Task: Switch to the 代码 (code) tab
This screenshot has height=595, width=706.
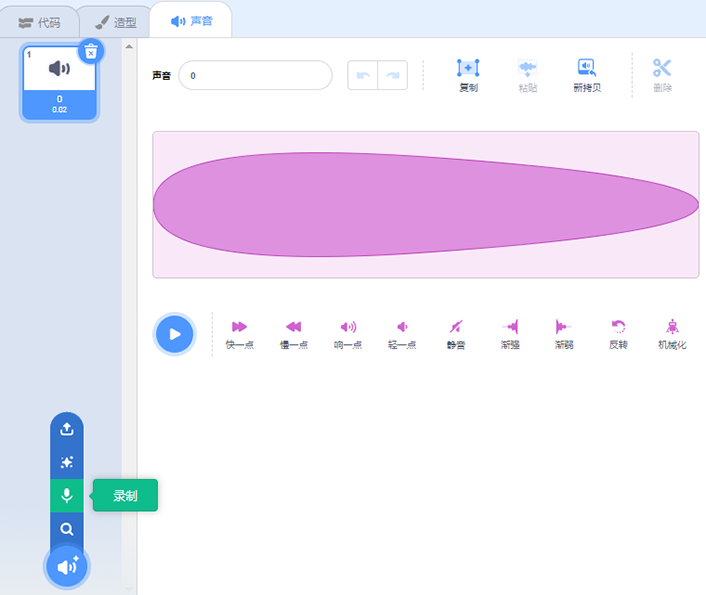Action: (40, 21)
